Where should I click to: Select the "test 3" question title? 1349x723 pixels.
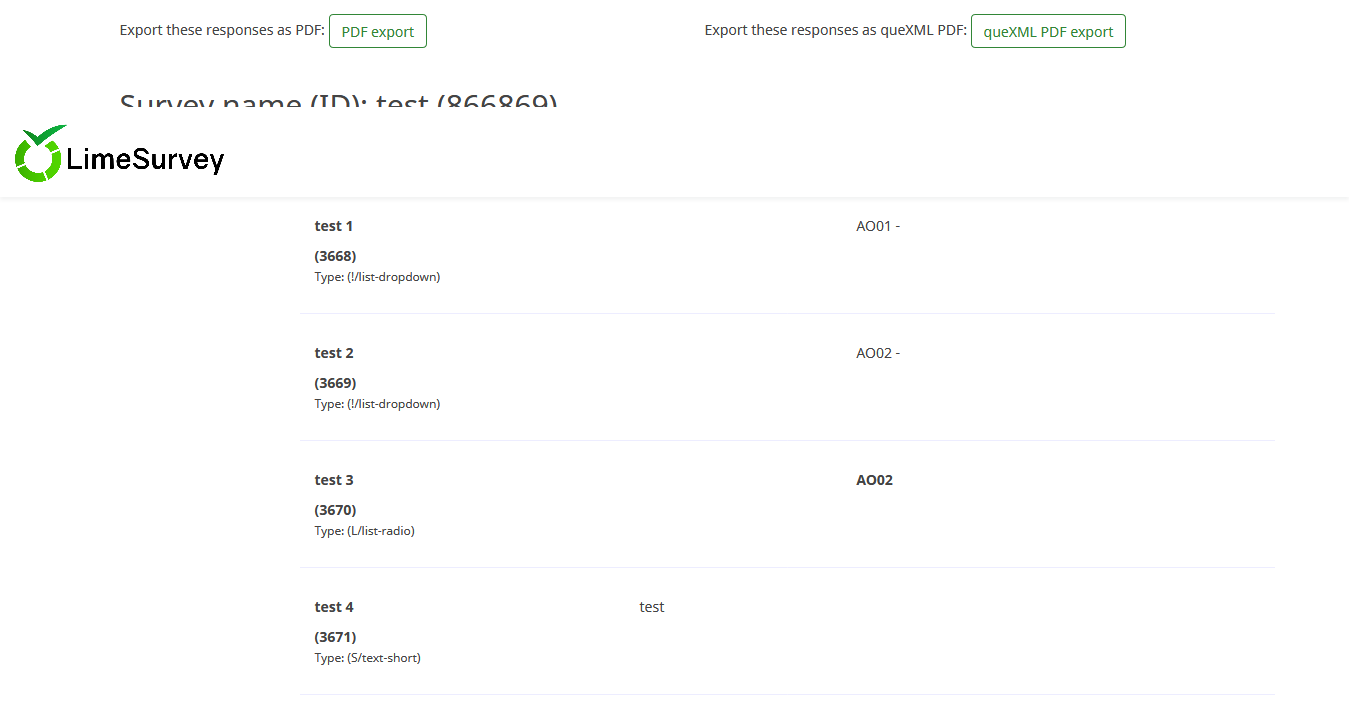point(334,480)
